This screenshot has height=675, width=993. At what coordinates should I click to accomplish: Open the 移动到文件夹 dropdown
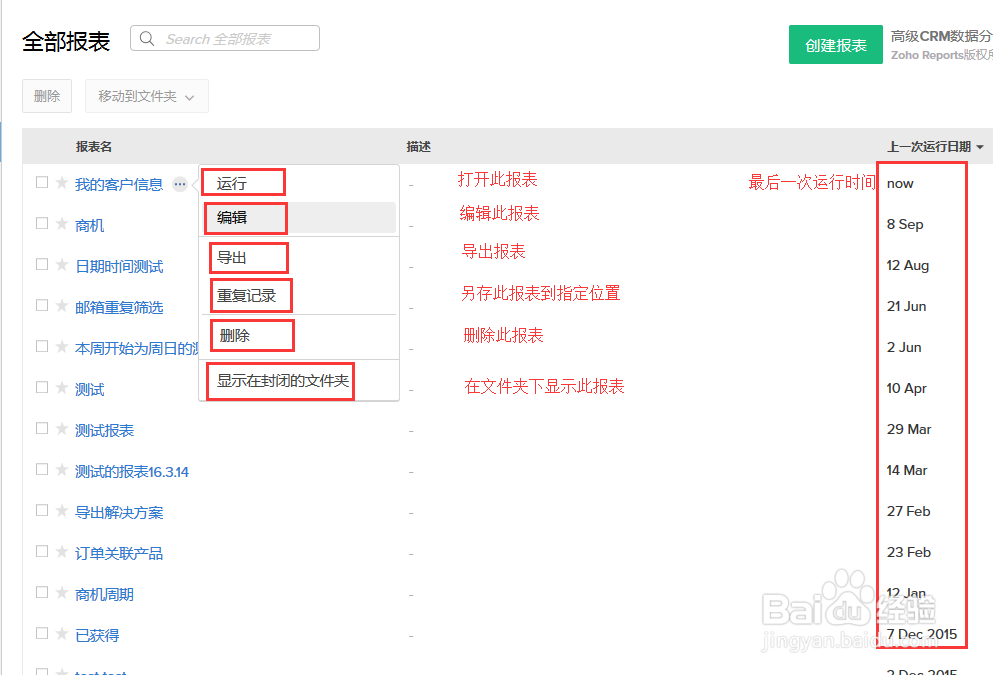tap(146, 97)
